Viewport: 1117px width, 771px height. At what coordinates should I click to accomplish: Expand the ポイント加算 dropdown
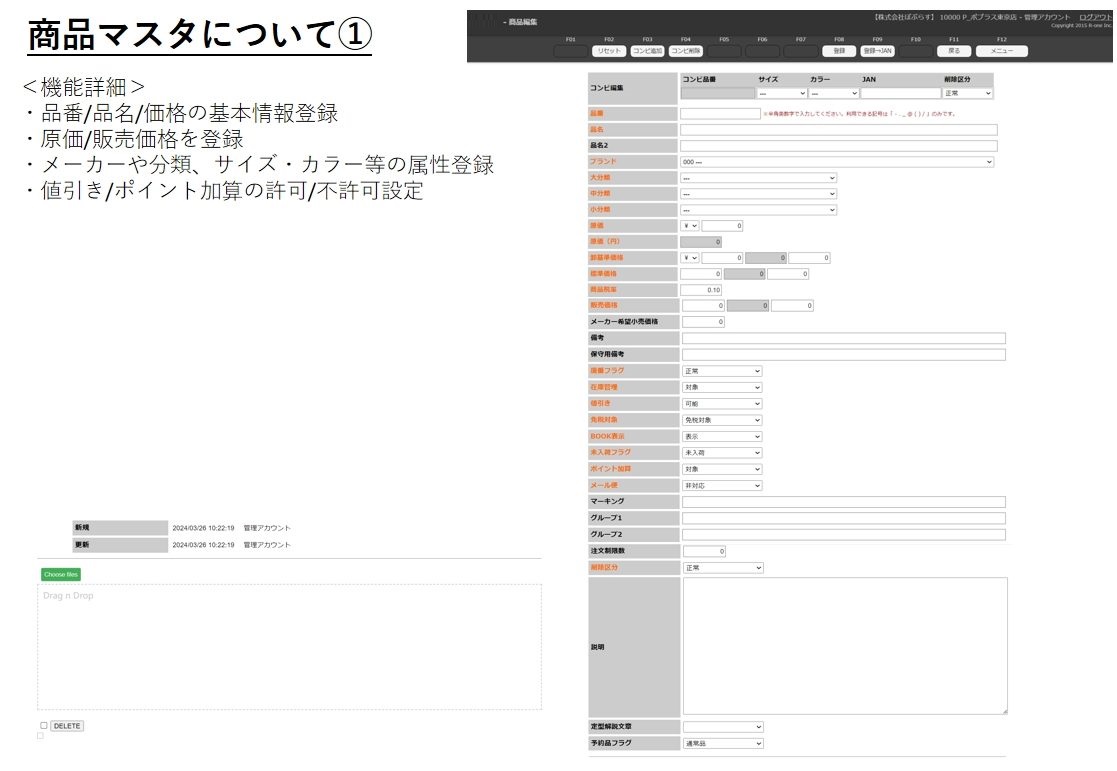722,469
